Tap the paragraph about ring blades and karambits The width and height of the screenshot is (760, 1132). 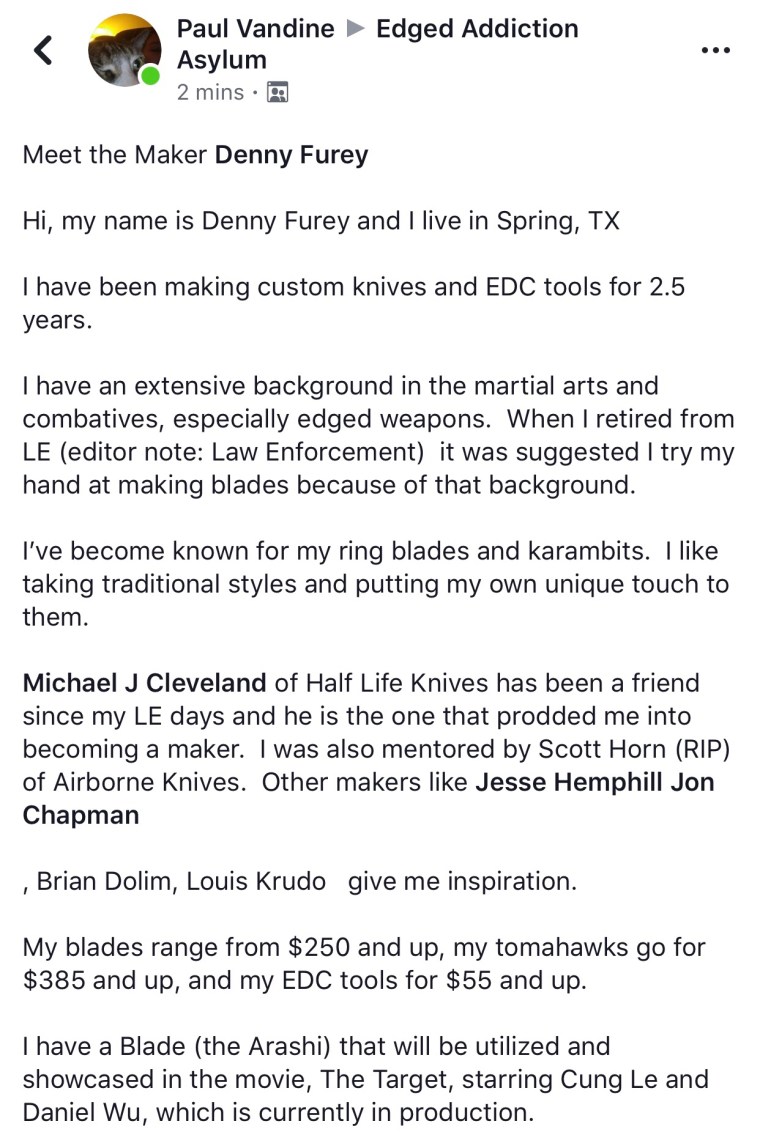375,583
